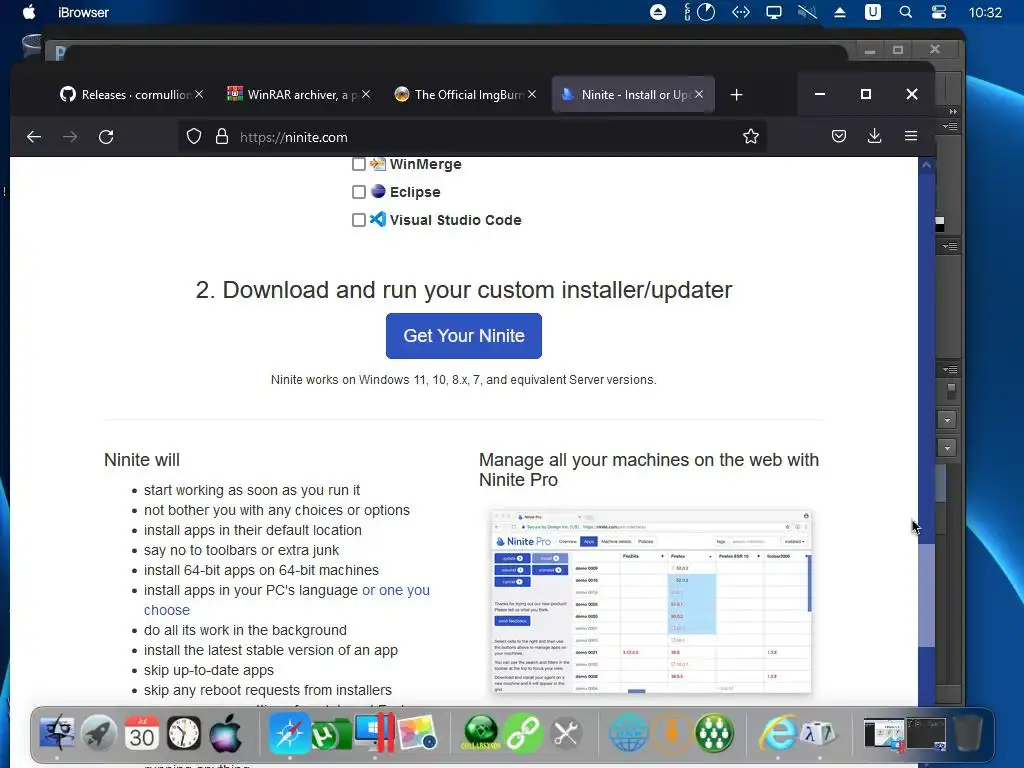The height and width of the screenshot is (768, 1024).
Task: Open third background panel flyout menu
Action: (950, 370)
